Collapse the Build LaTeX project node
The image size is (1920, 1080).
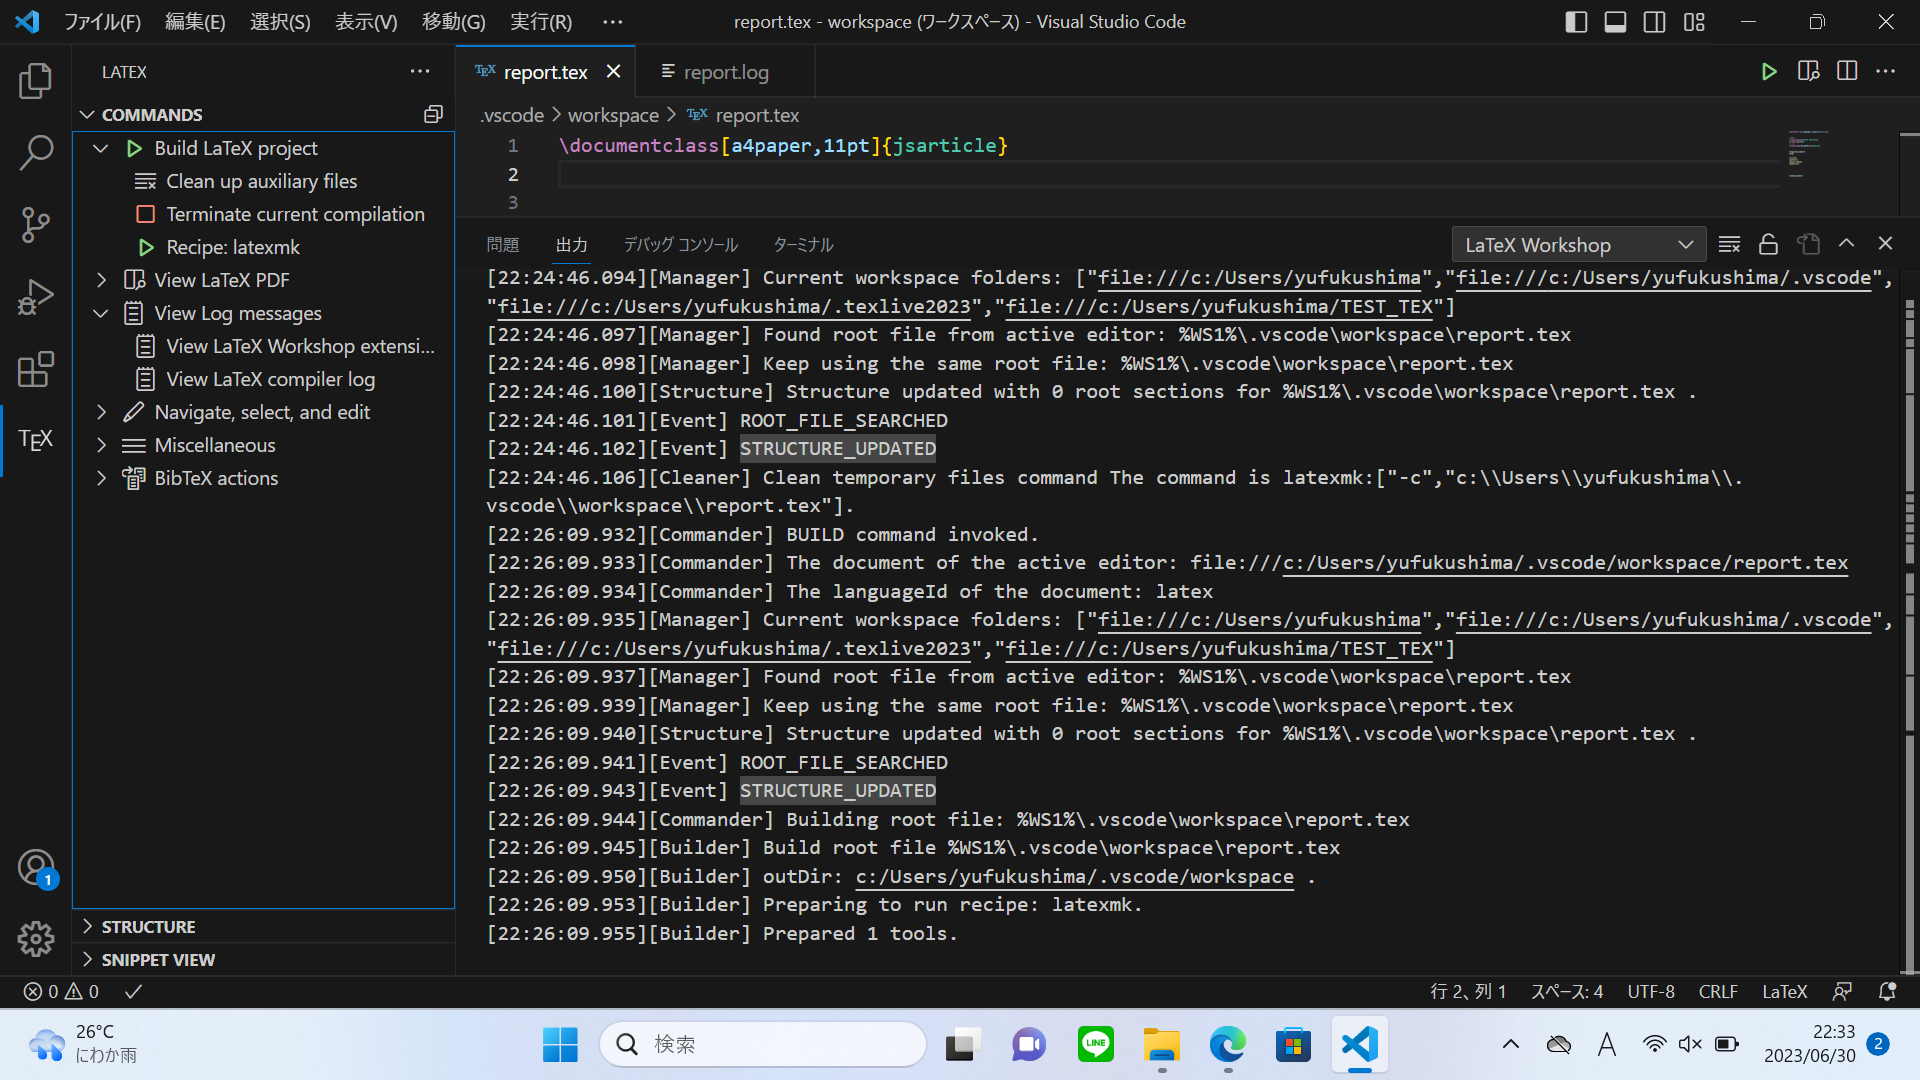[101, 149]
